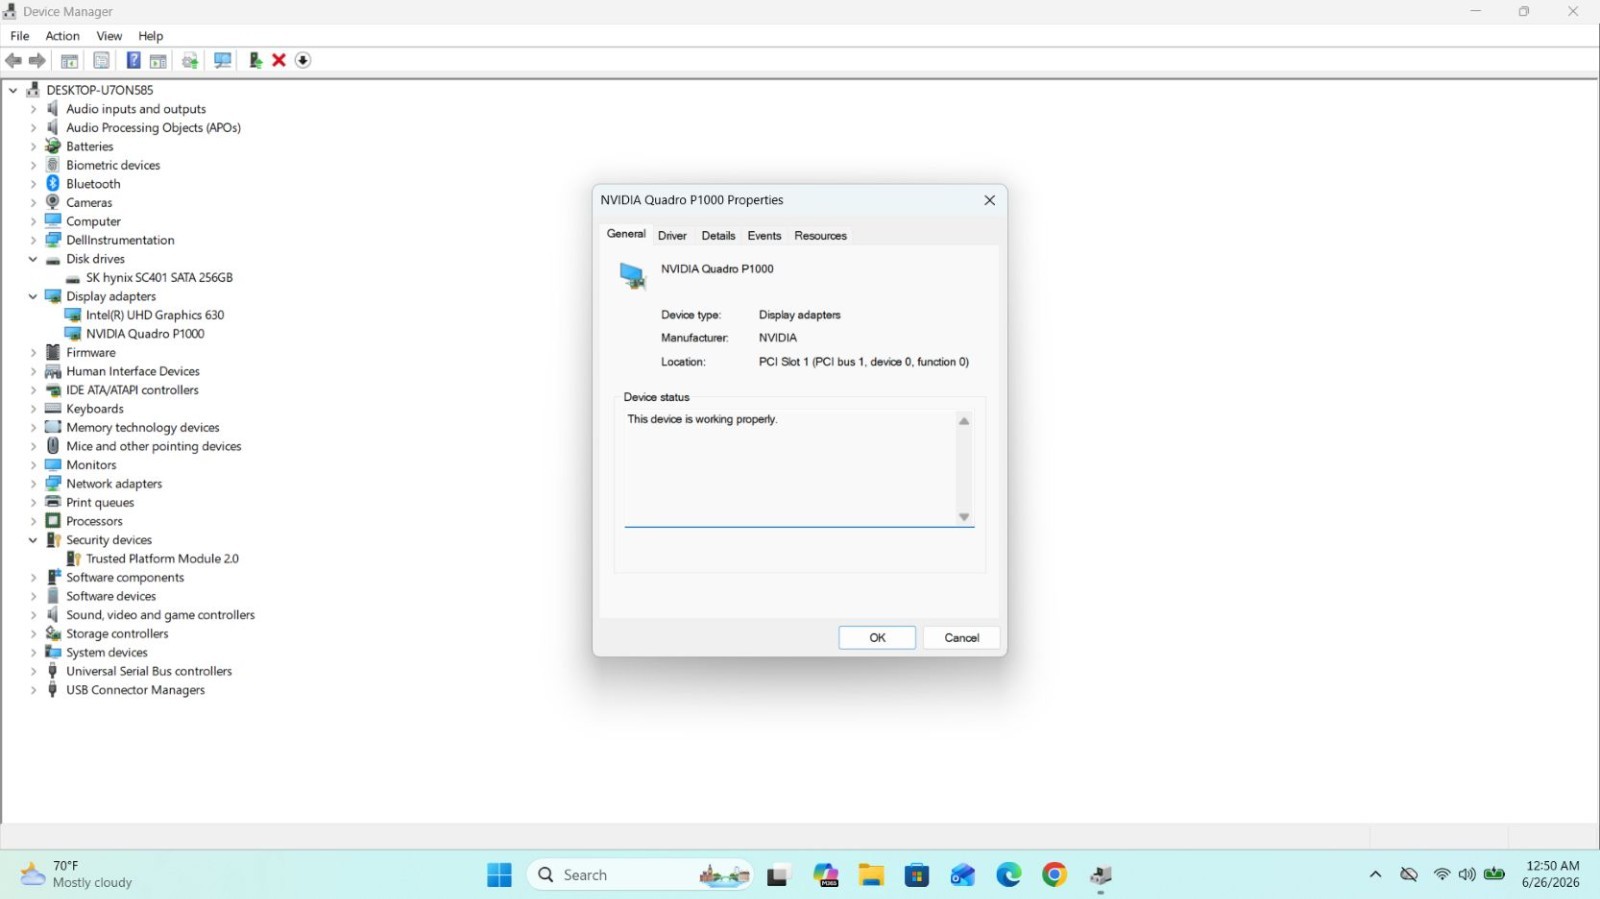Open Windows Start button
Image resolution: width=1600 pixels, height=899 pixels.
[499, 875]
